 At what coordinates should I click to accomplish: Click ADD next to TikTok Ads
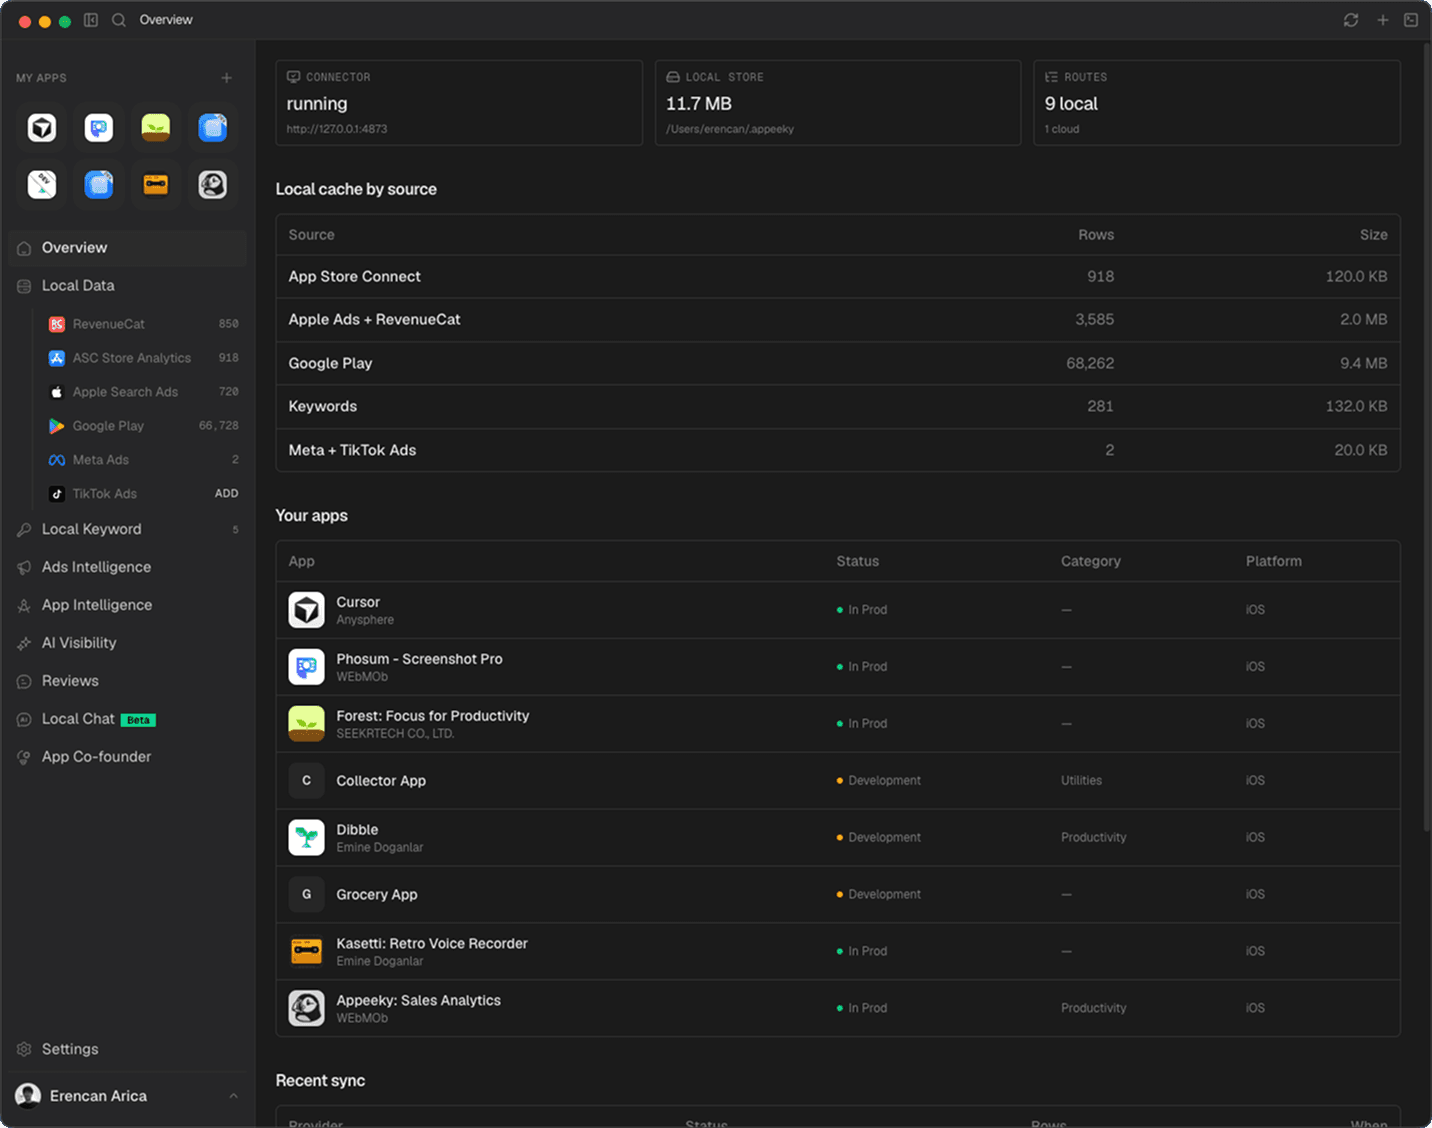227,494
